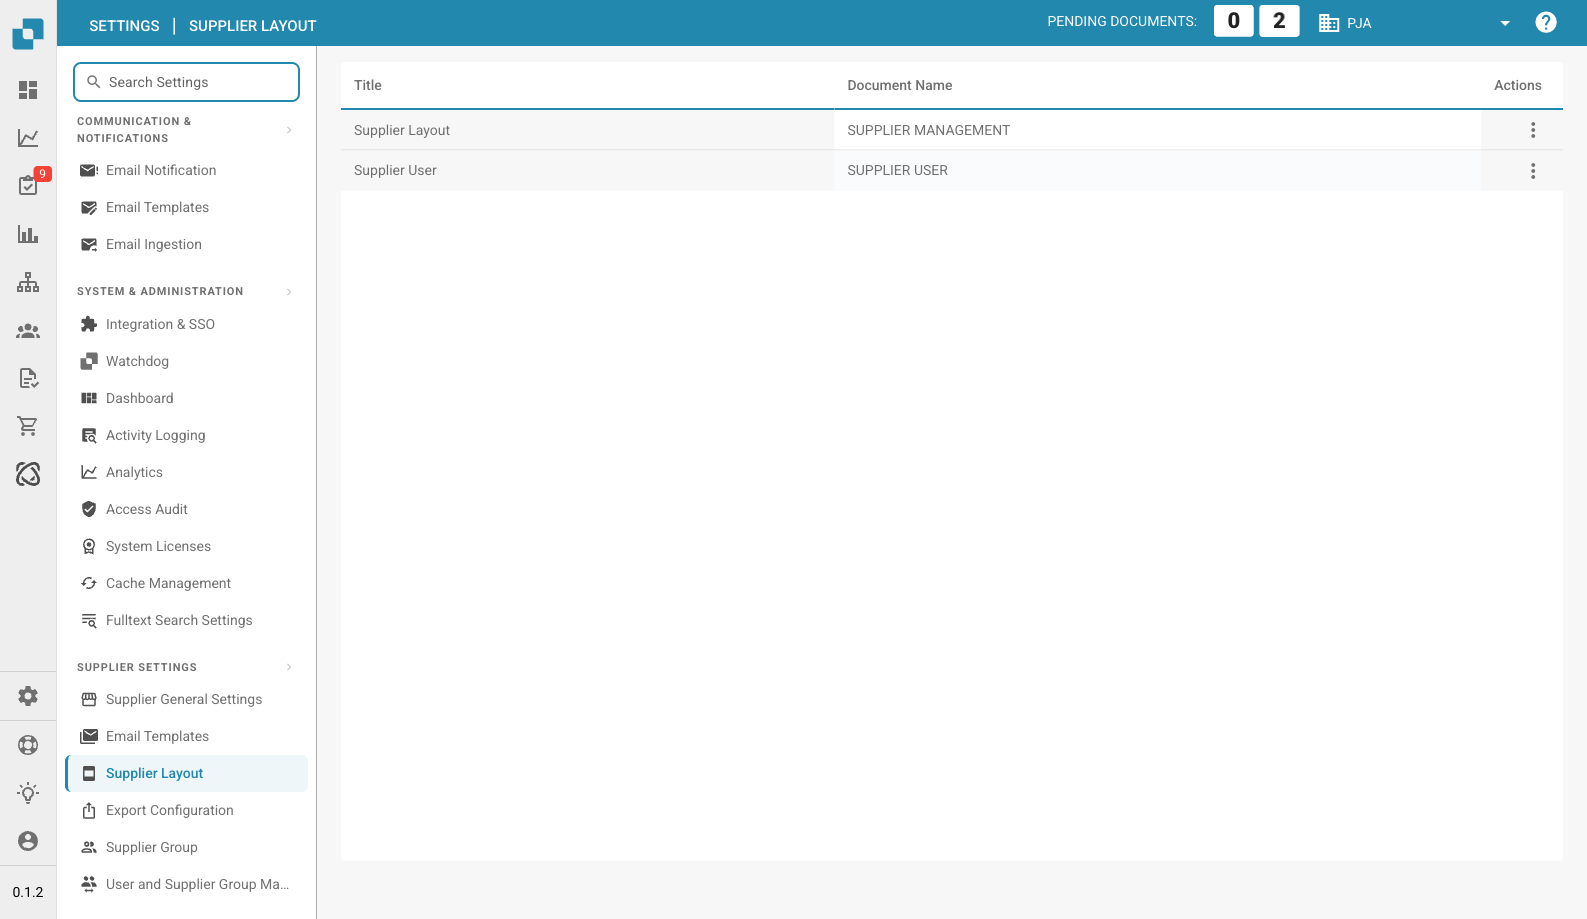Select Cache Management
The height and width of the screenshot is (919, 1587).
[186, 583]
